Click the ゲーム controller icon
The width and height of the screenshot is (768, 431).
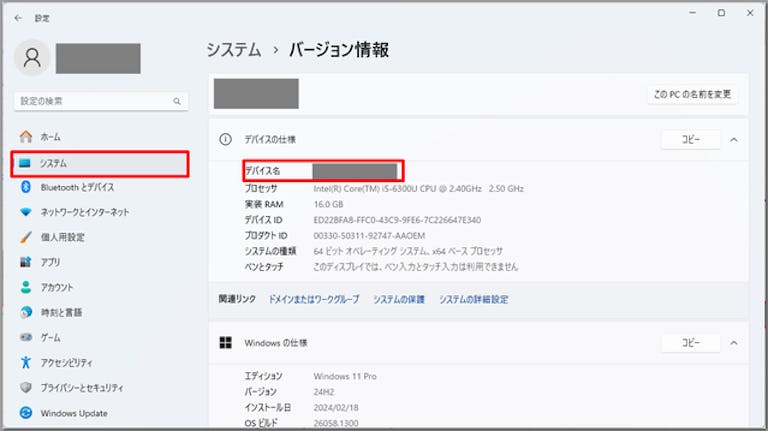(x=26, y=337)
